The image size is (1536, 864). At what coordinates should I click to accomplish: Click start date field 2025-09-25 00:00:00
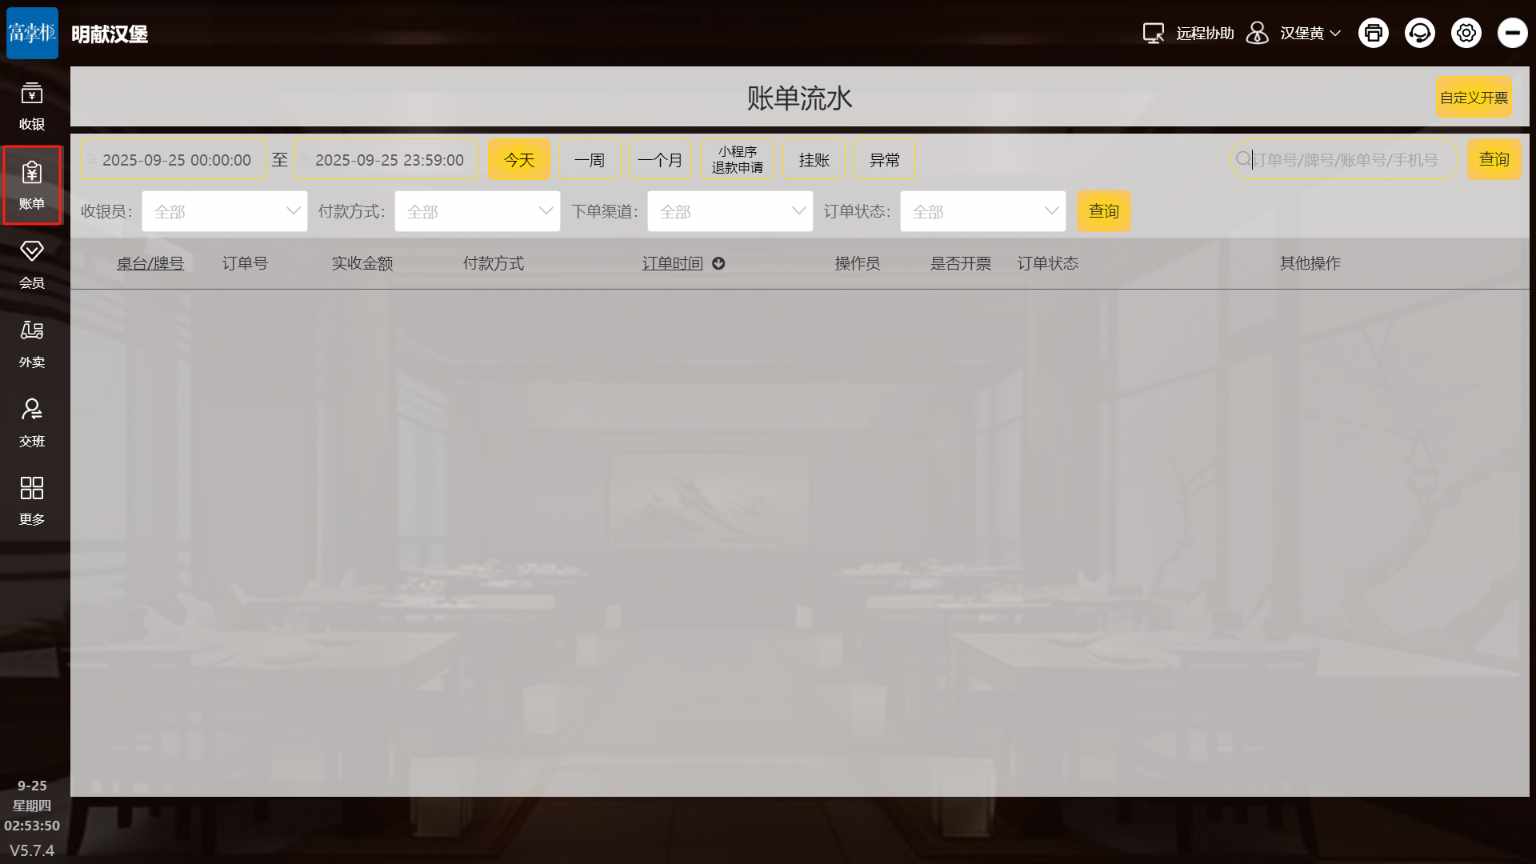tap(174, 160)
